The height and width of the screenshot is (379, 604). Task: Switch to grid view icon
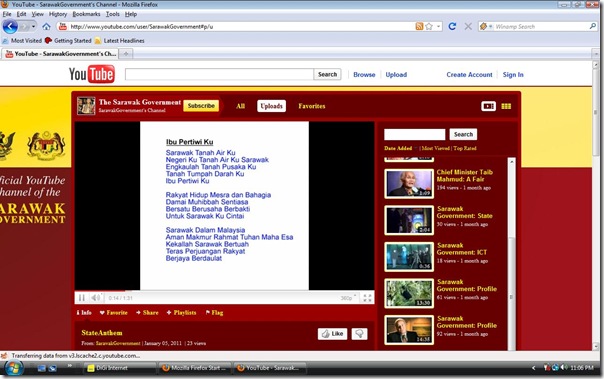(506, 106)
